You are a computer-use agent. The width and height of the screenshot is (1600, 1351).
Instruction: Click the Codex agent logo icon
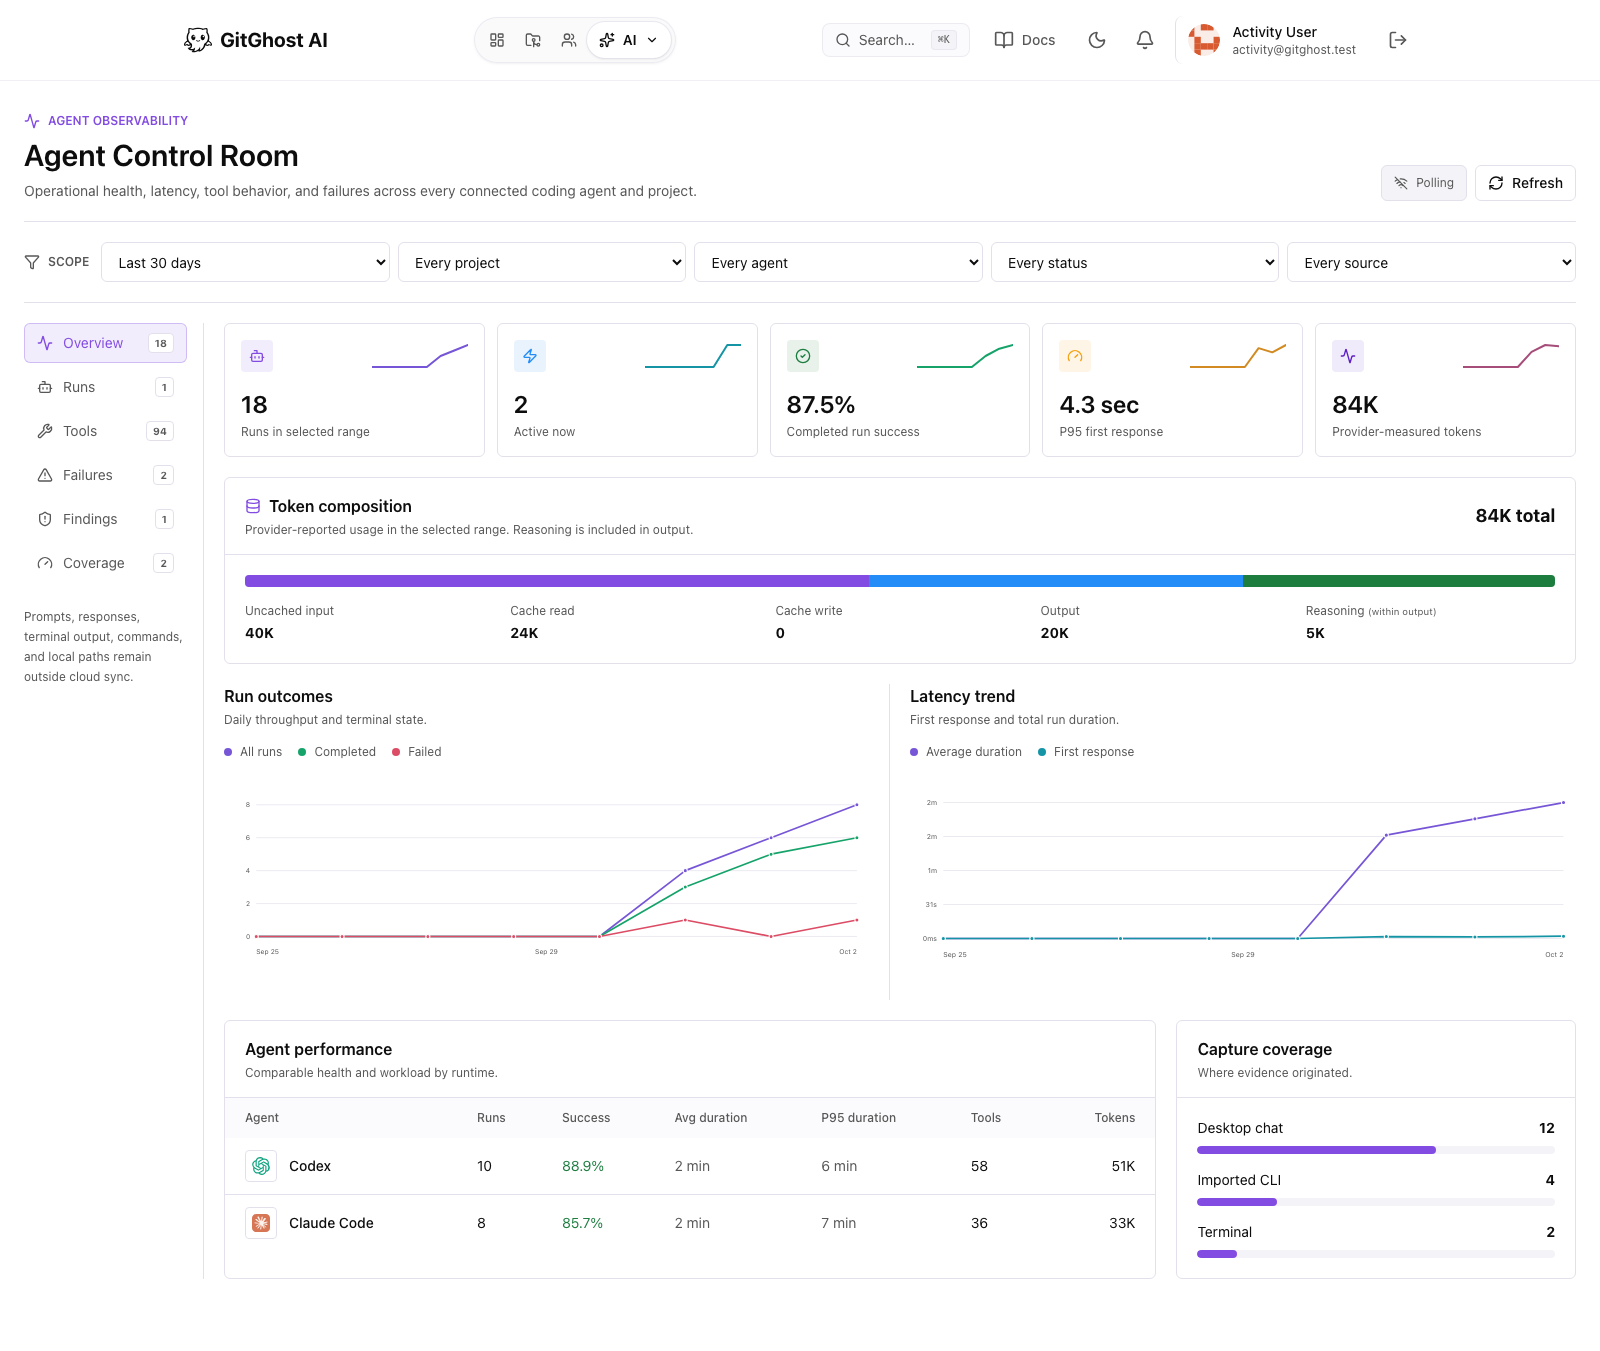pos(261,1166)
